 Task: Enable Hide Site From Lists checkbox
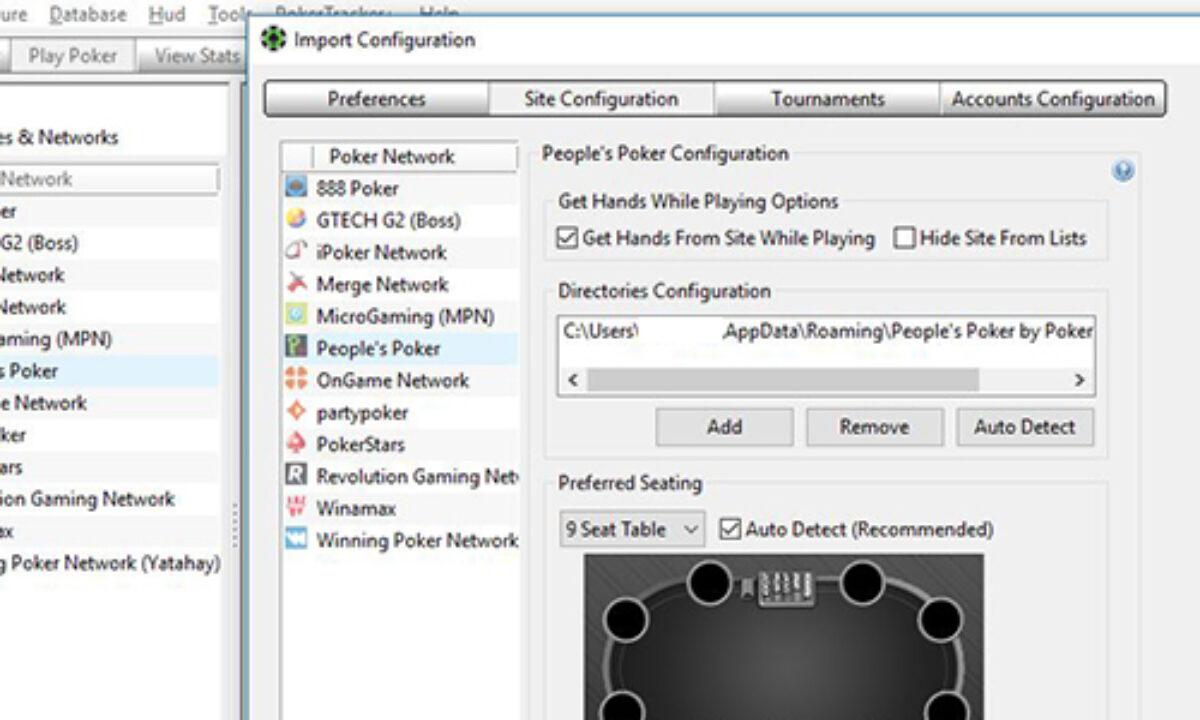[x=904, y=238]
